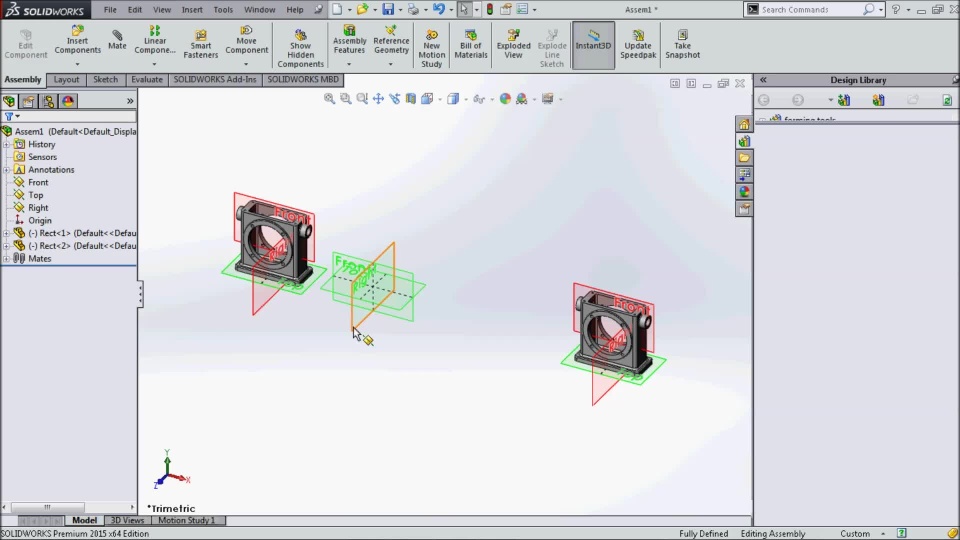
Task: Click the Zoom to Fit icon
Action: (x=329, y=99)
